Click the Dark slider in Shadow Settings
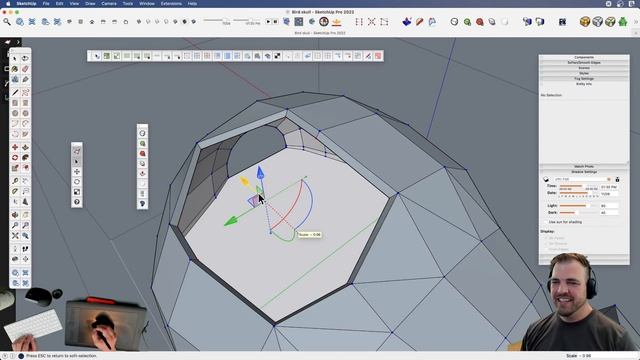This screenshot has width=640, height=360. (578, 212)
